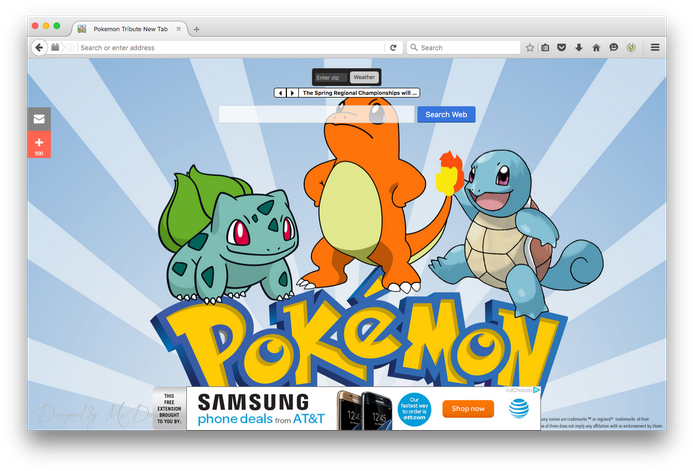Click Shop now in the Samsung ad
Viewport: 693px width, 471px height.
[468, 409]
